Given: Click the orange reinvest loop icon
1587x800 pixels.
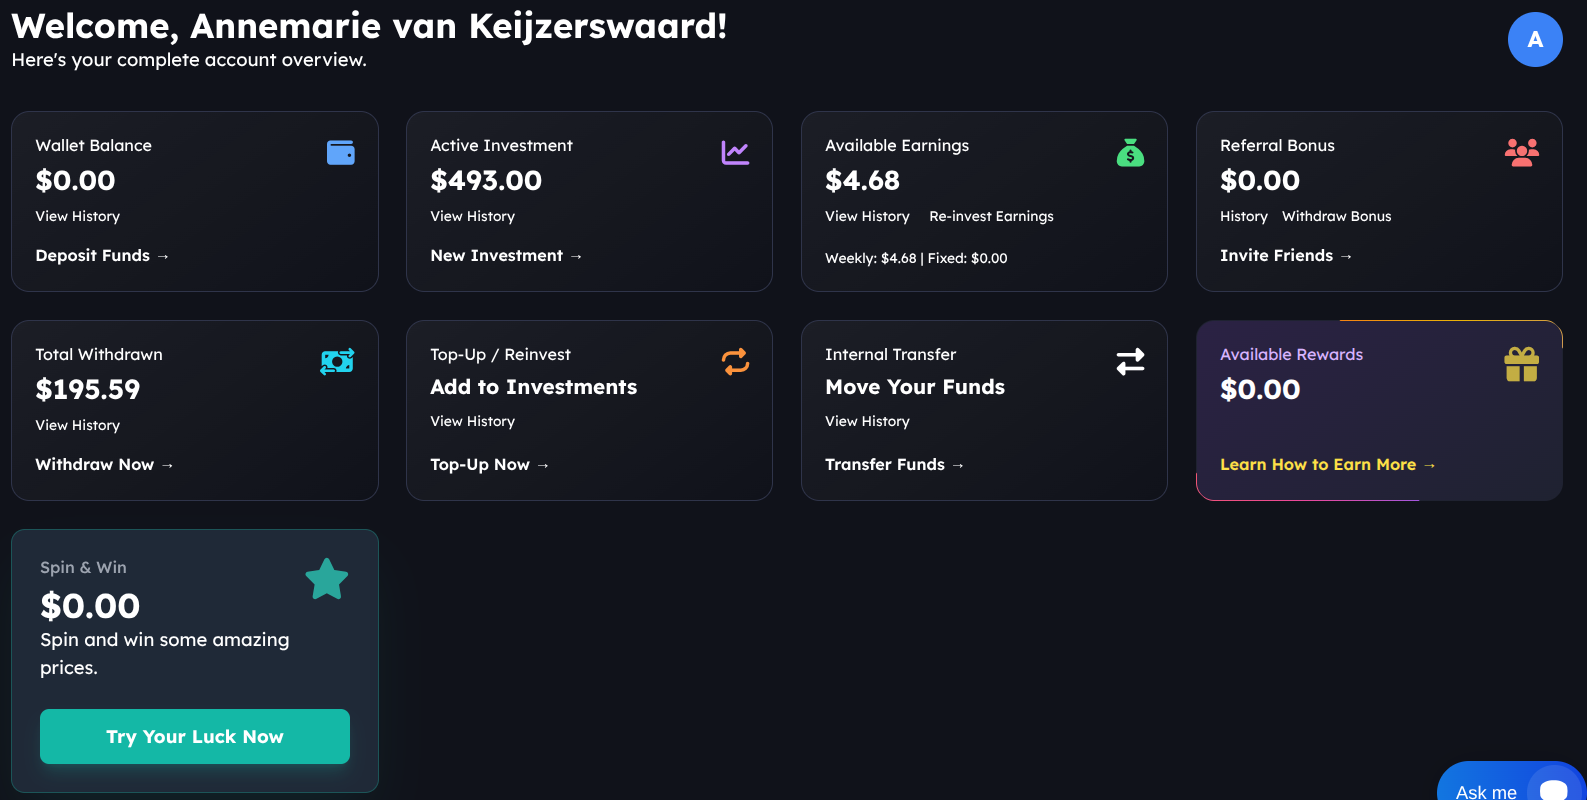Looking at the screenshot, I should point(735,361).
